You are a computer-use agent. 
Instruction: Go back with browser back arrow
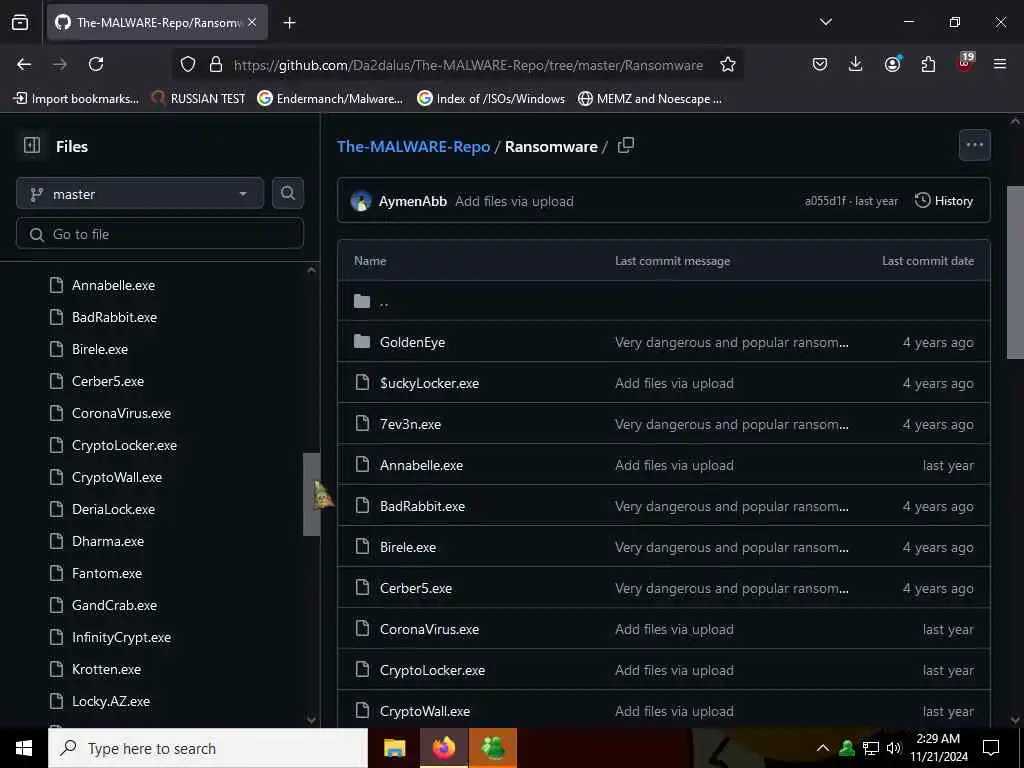coord(24,64)
